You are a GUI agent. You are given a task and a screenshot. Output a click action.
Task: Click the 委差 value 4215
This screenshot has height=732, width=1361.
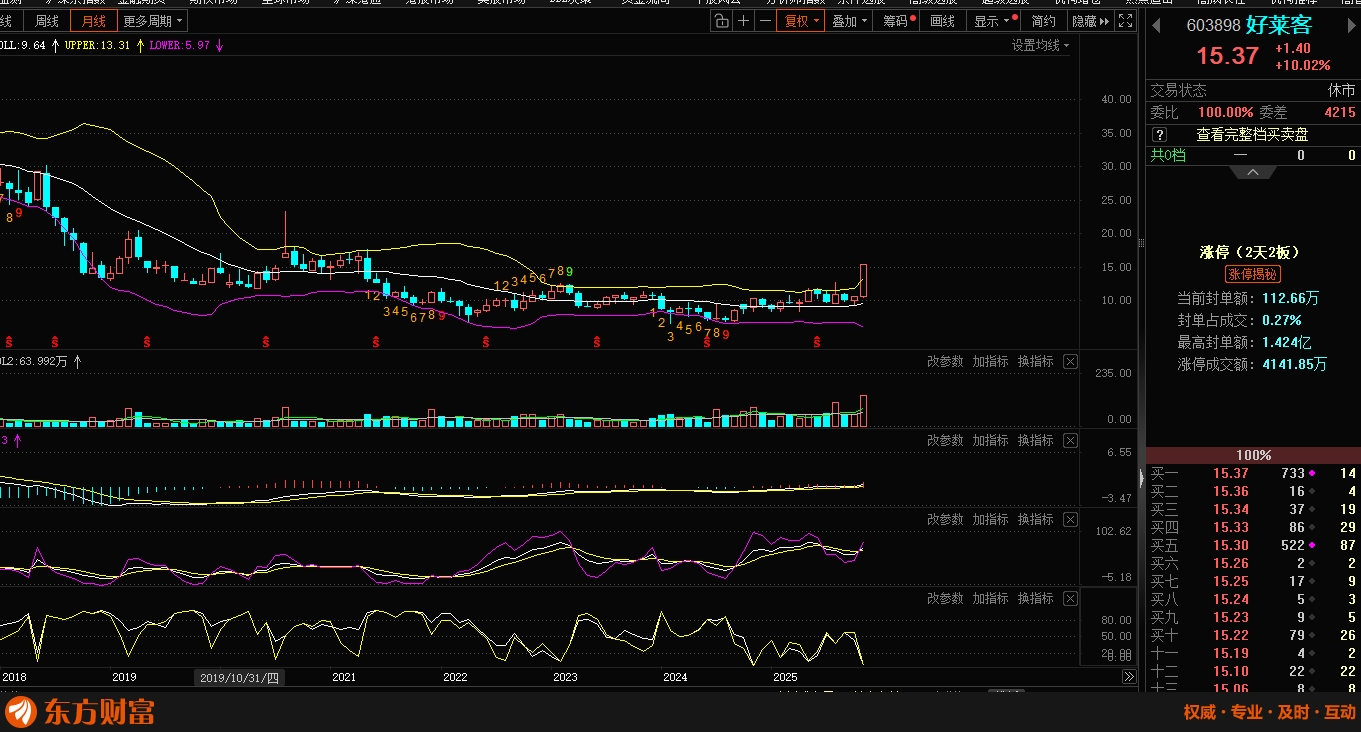(1339, 113)
